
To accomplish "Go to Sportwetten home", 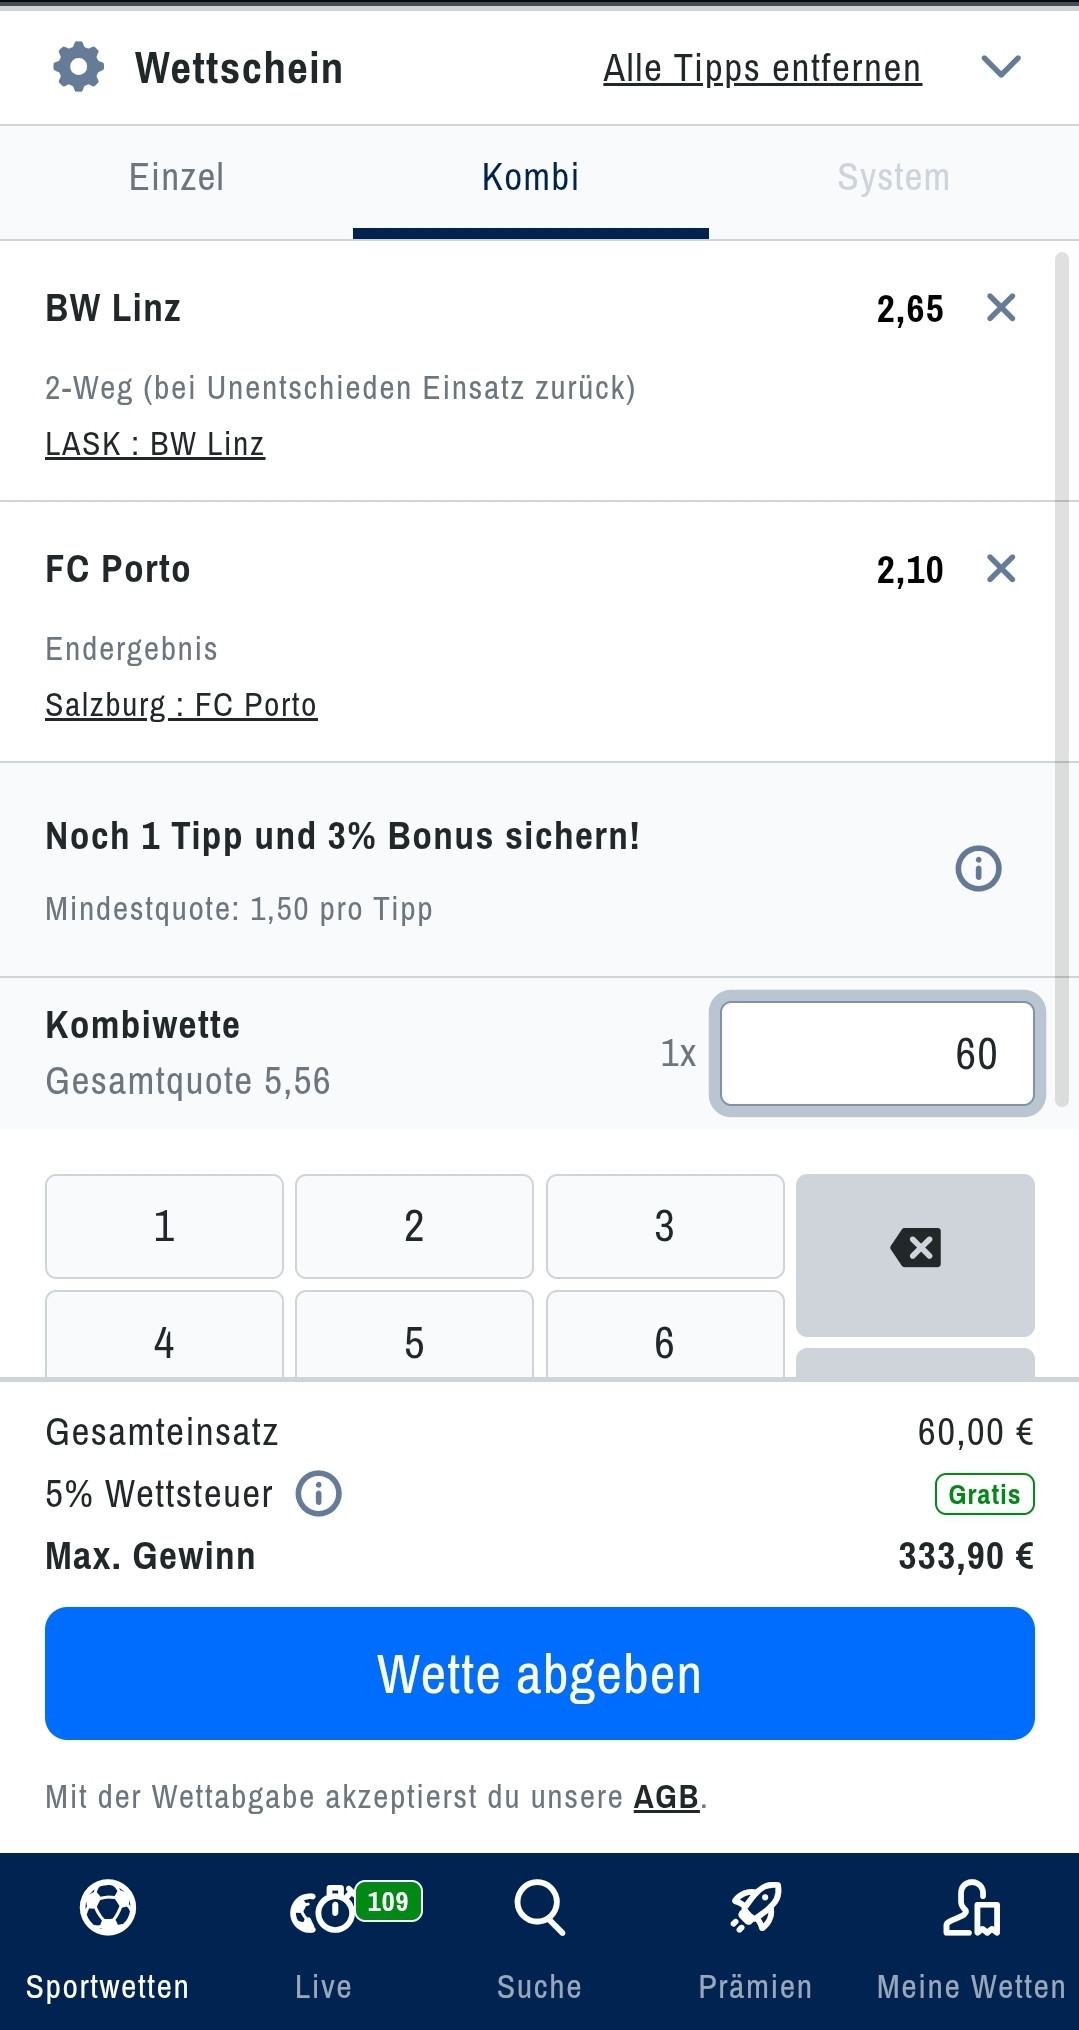I will pos(108,1940).
